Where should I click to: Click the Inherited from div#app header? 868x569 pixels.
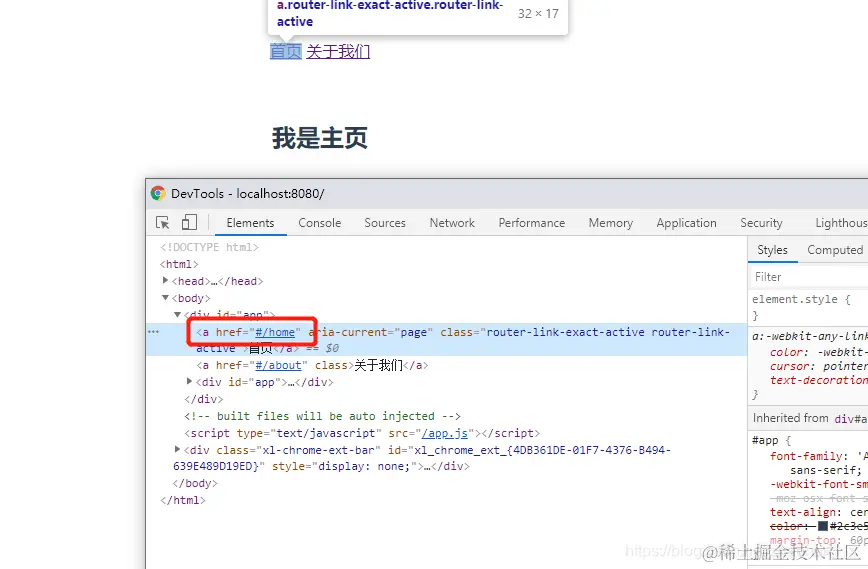pos(810,418)
